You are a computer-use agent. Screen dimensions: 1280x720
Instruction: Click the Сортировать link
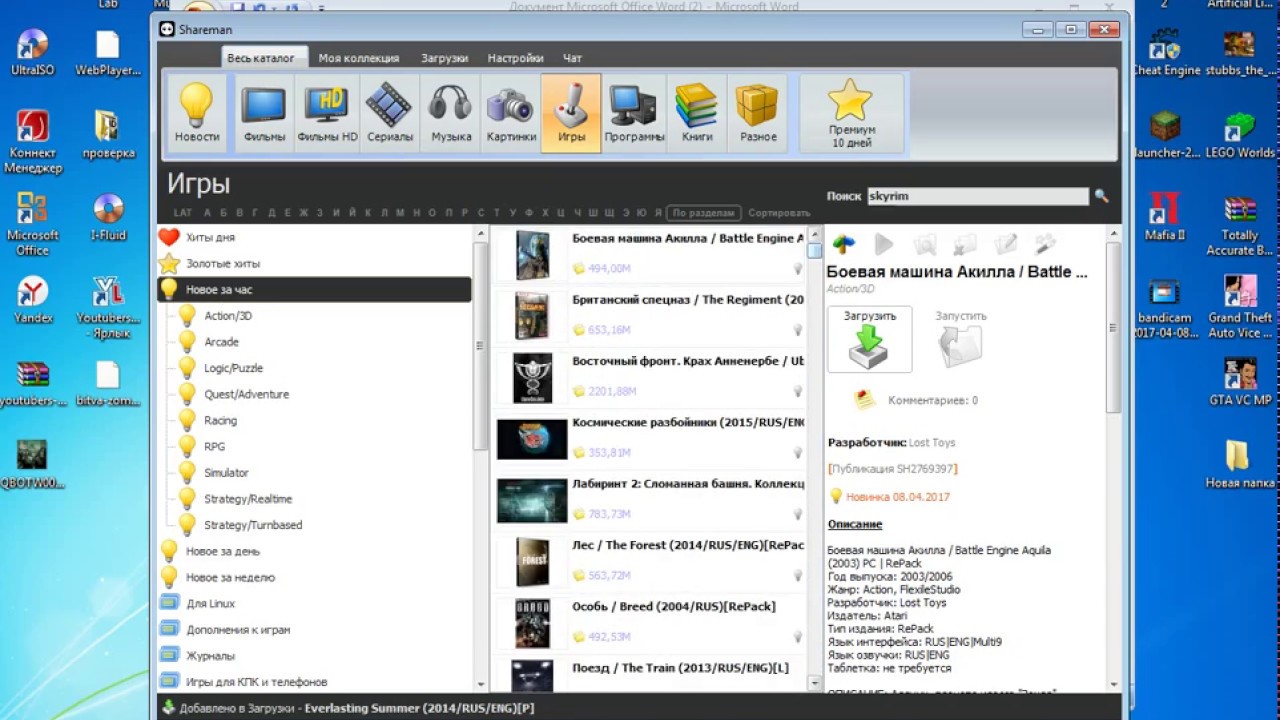click(x=779, y=213)
